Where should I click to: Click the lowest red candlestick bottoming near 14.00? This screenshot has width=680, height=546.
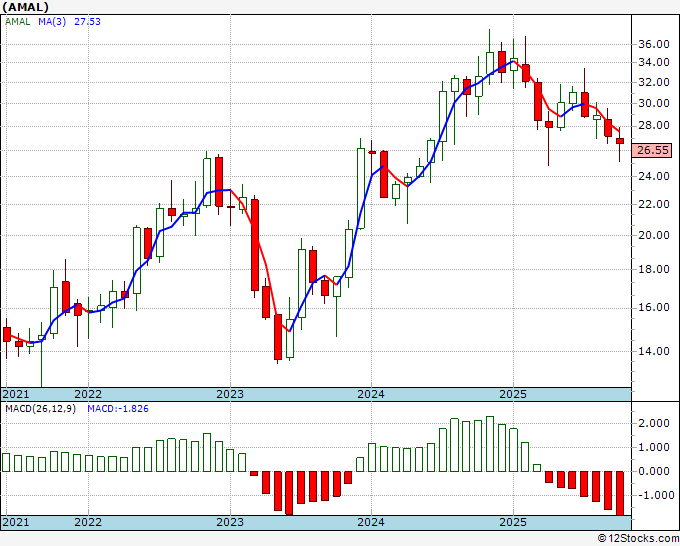click(x=278, y=337)
